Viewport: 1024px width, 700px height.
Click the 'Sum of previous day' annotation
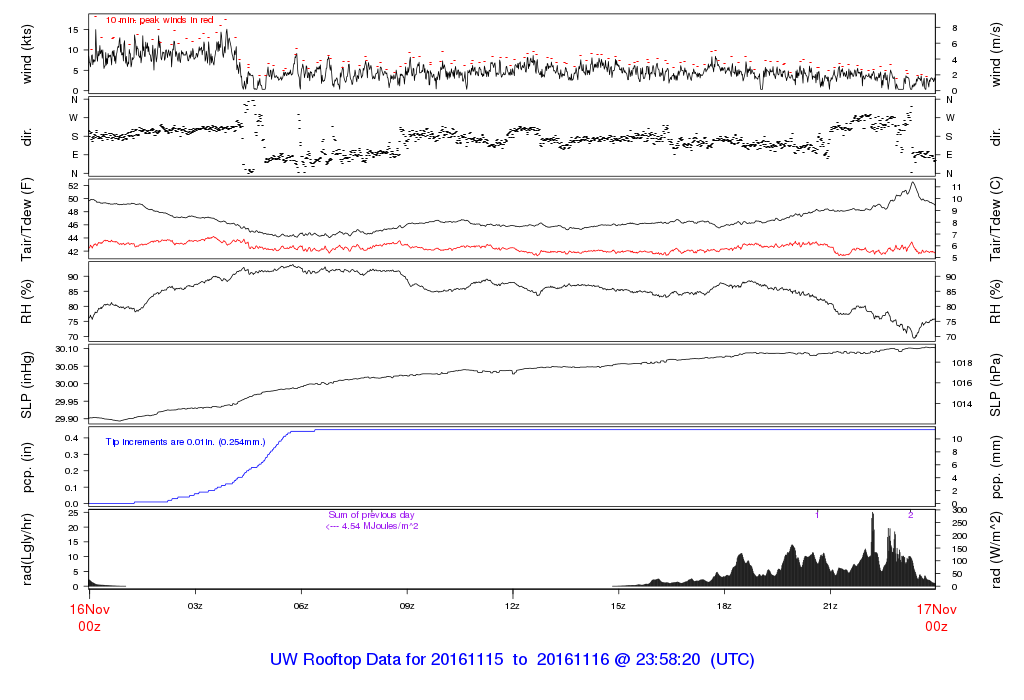click(370, 514)
